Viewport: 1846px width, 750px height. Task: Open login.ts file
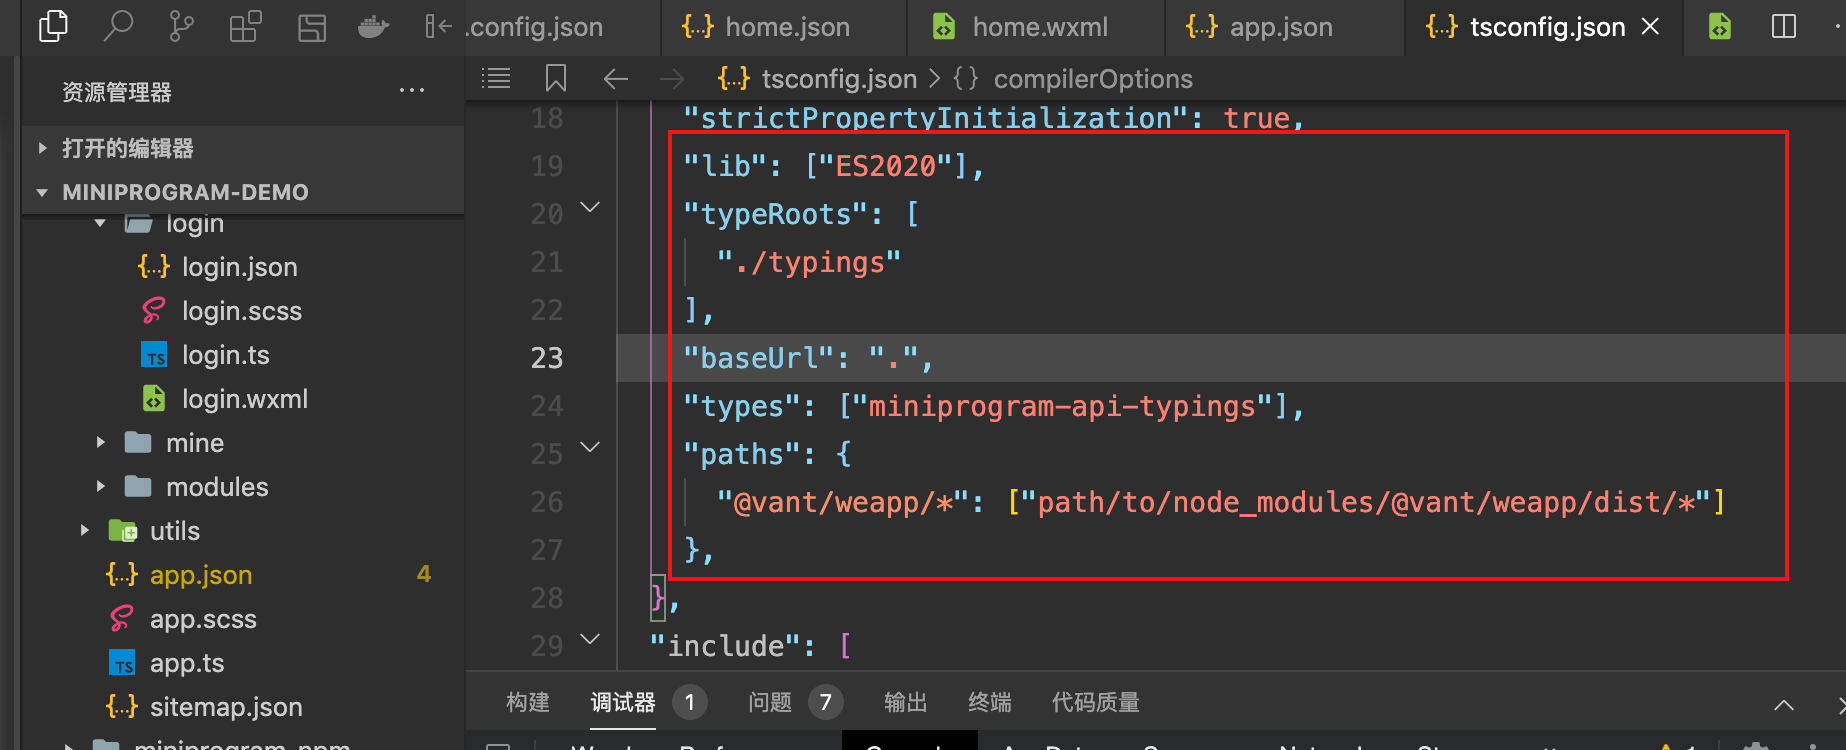(x=225, y=355)
